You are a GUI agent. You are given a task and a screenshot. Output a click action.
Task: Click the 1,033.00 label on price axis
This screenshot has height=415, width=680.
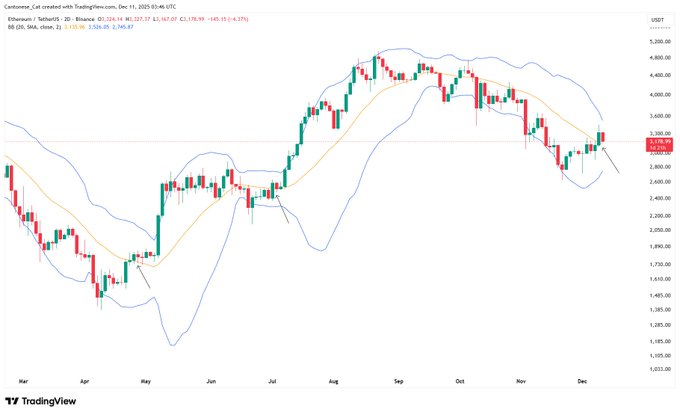click(657, 369)
